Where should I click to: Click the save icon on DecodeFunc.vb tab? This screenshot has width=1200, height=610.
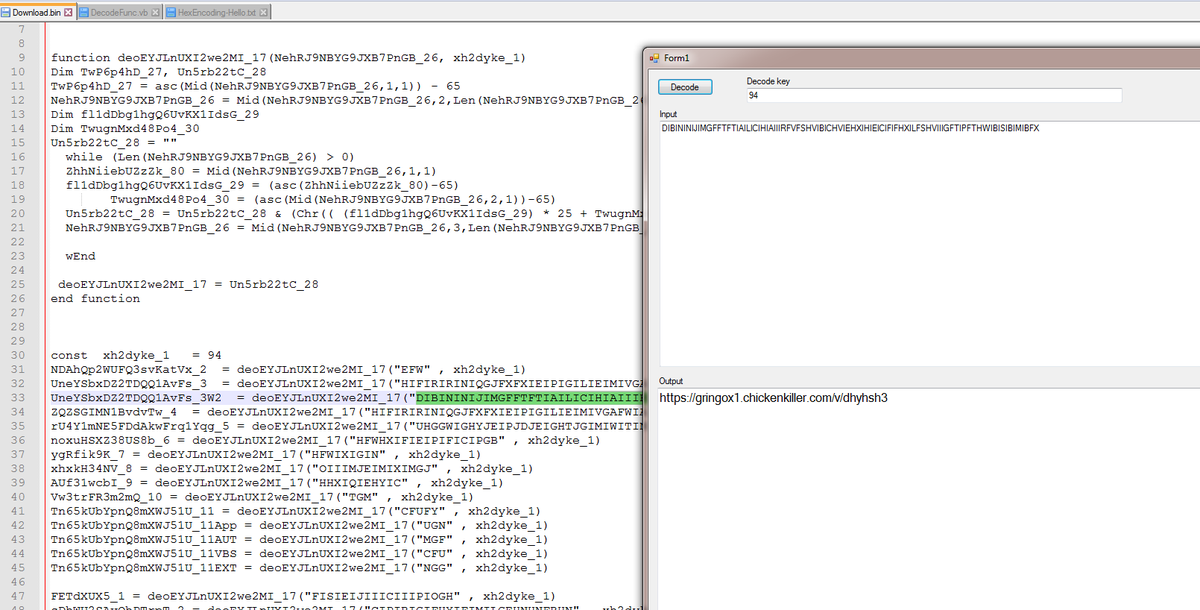(x=84, y=11)
